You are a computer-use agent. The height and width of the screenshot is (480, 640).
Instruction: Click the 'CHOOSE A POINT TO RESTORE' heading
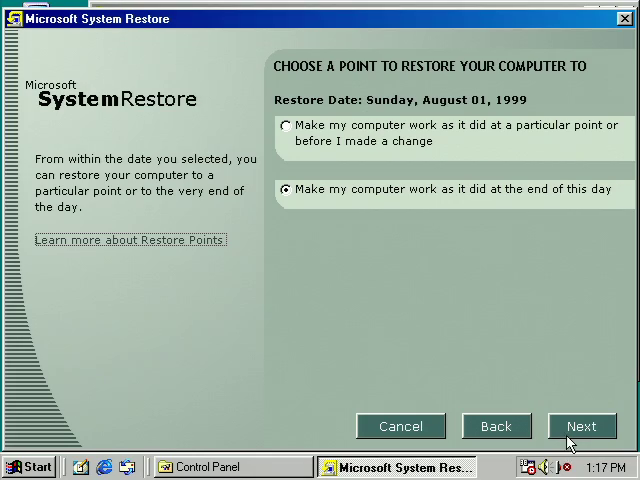[430, 66]
